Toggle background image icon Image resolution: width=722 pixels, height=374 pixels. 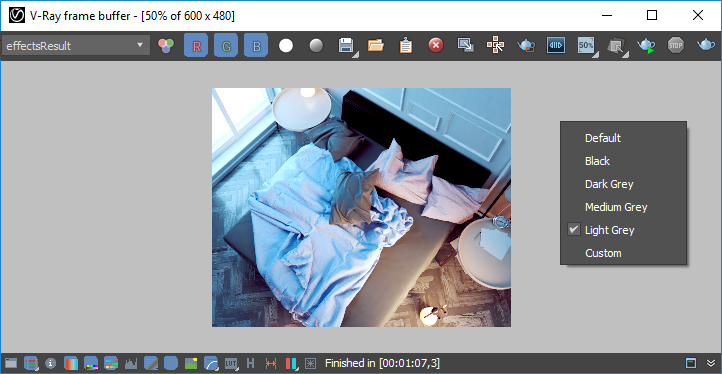(191, 363)
